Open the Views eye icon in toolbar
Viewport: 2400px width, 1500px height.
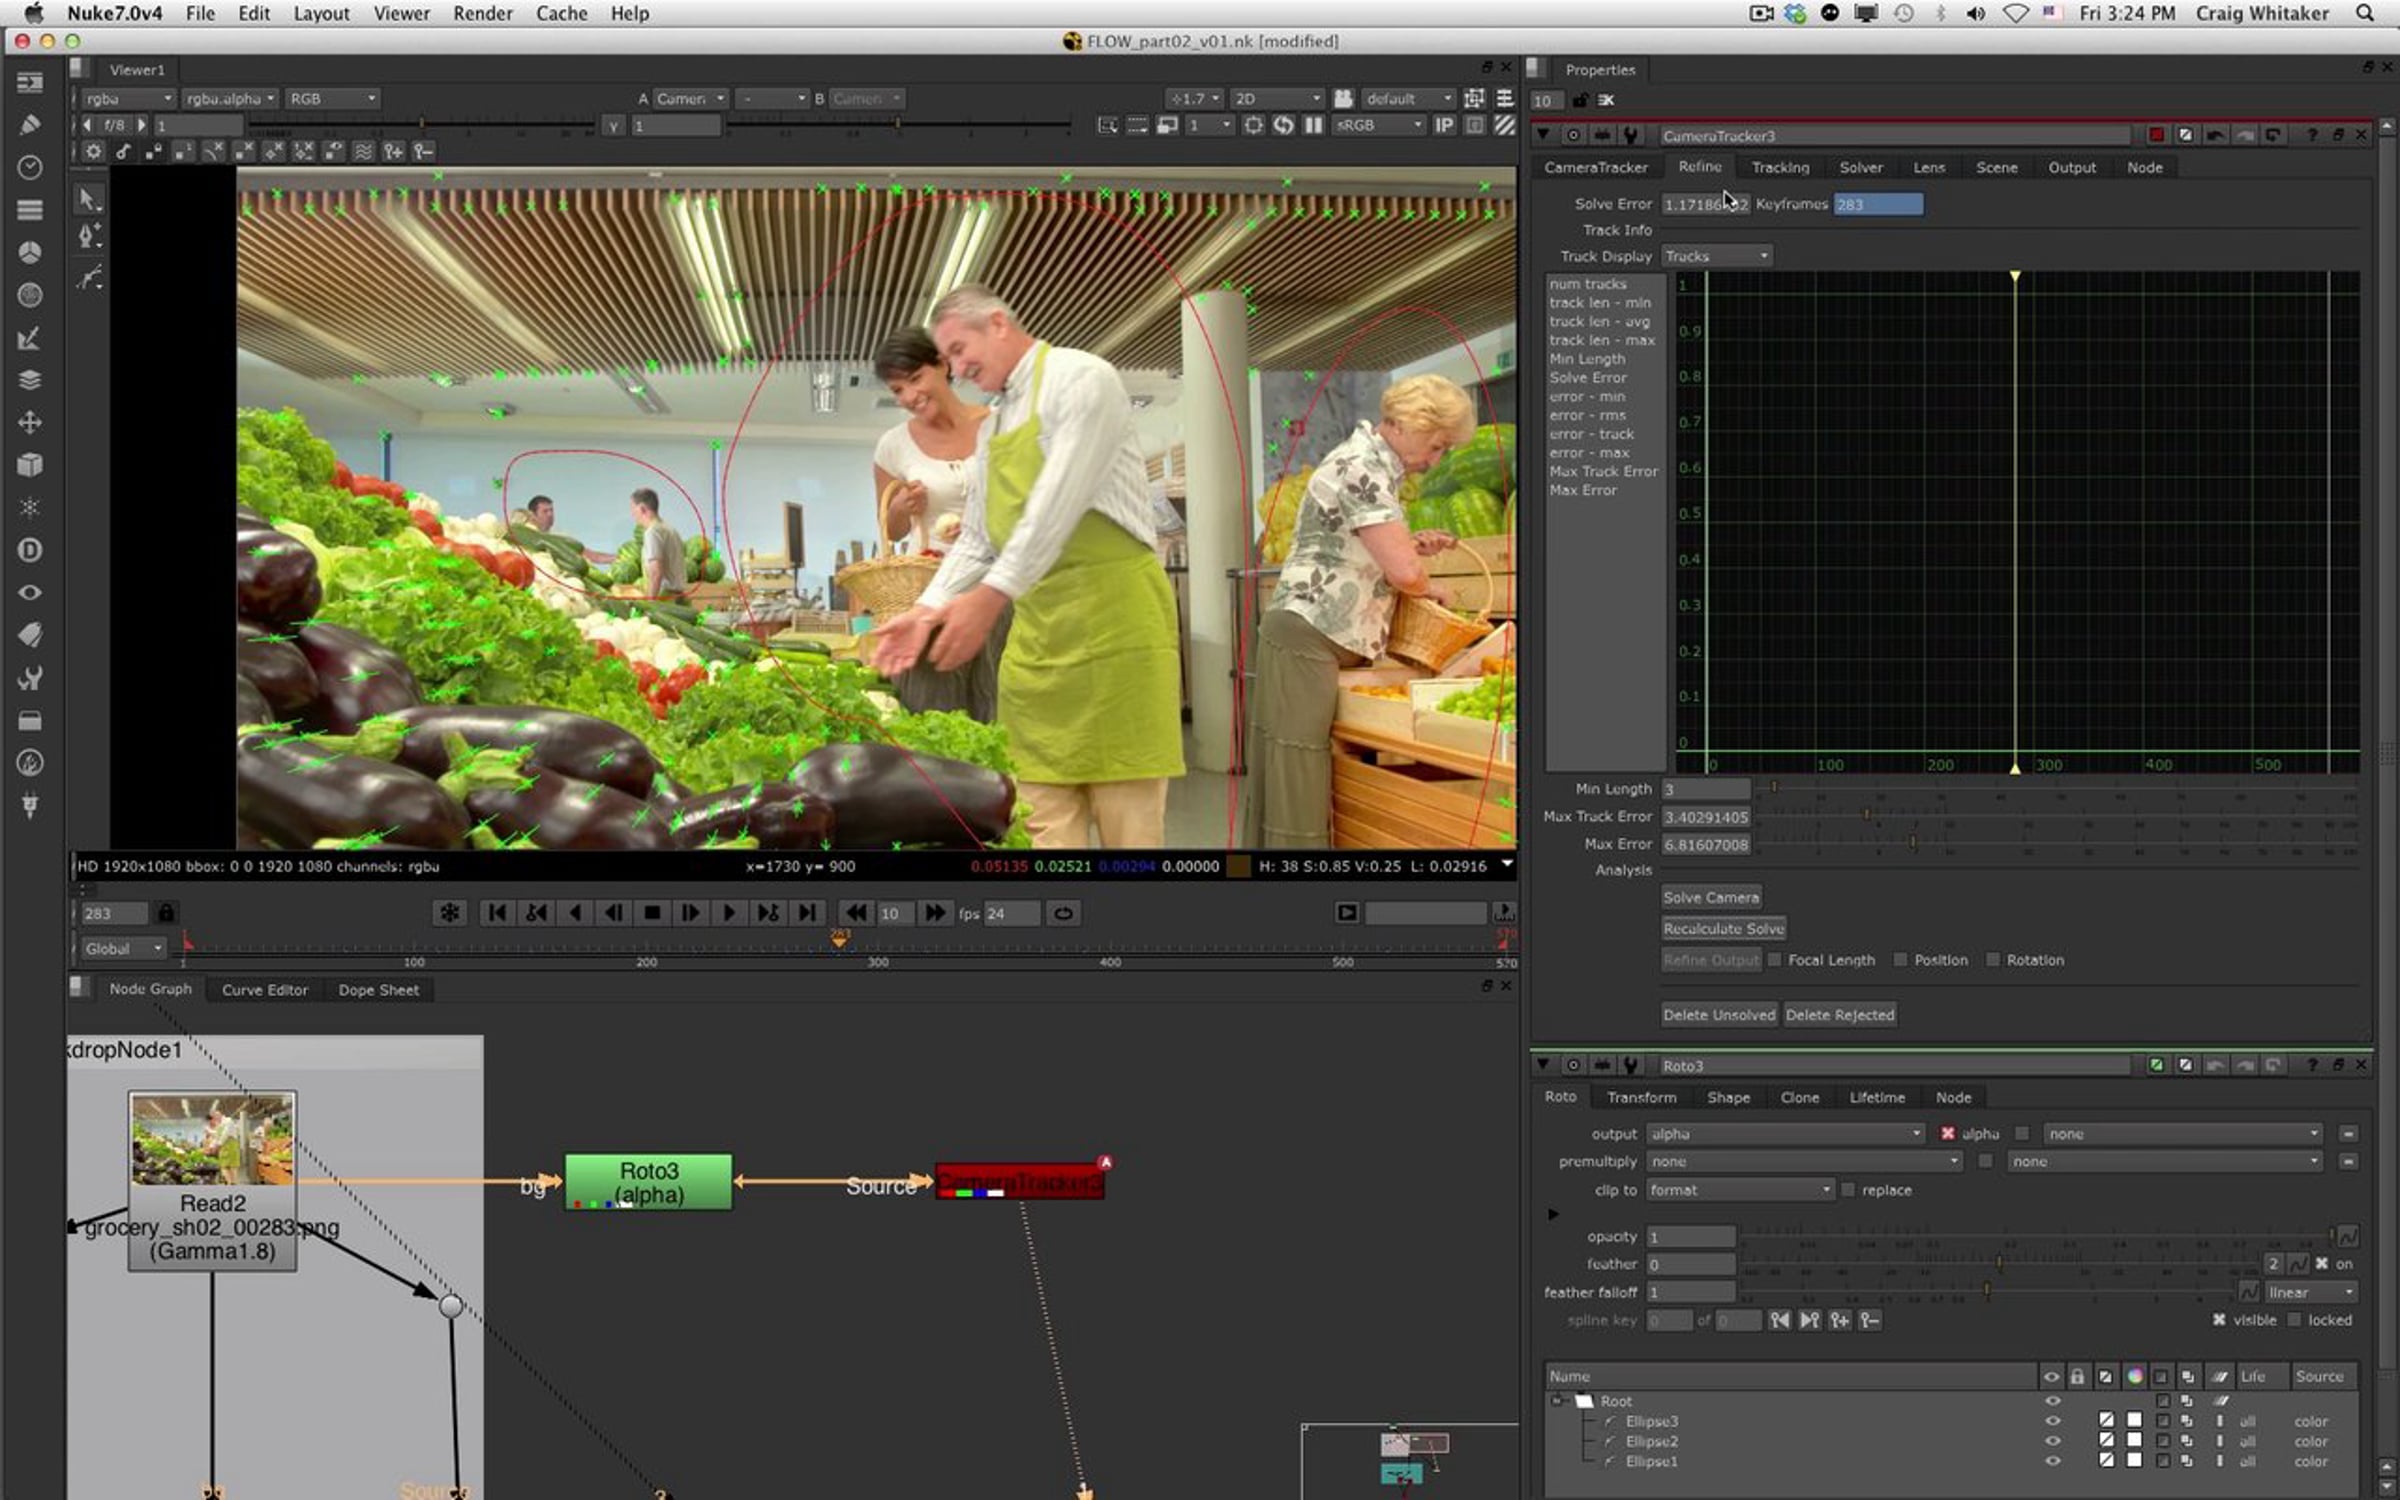pos(30,592)
